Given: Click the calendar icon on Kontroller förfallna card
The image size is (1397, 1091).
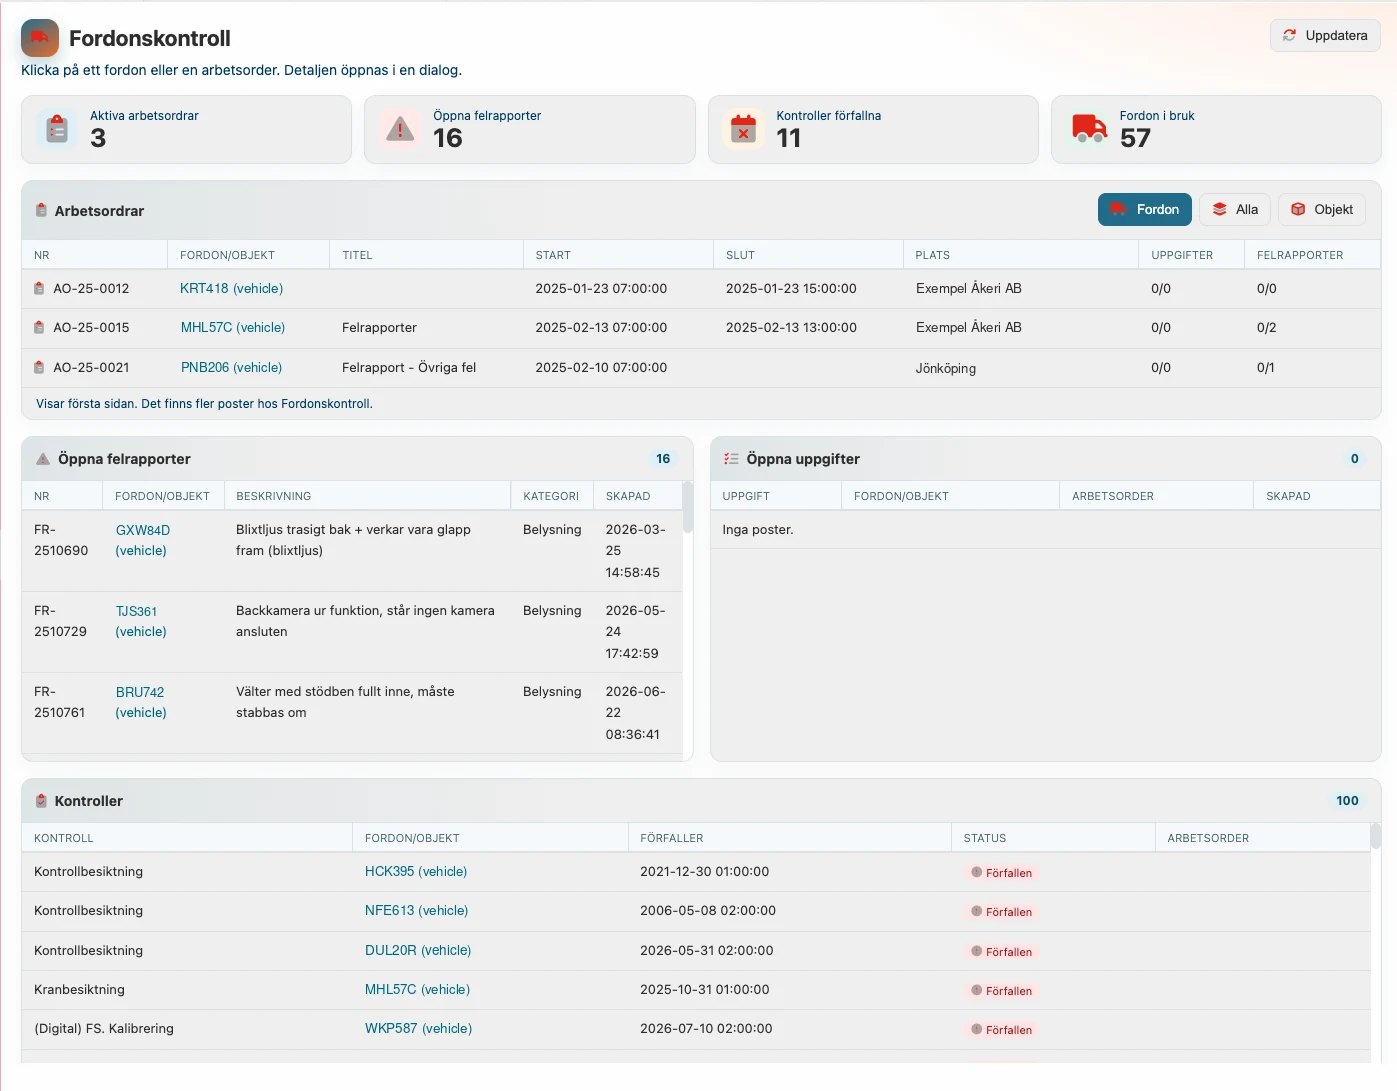Looking at the screenshot, I should pos(743,129).
